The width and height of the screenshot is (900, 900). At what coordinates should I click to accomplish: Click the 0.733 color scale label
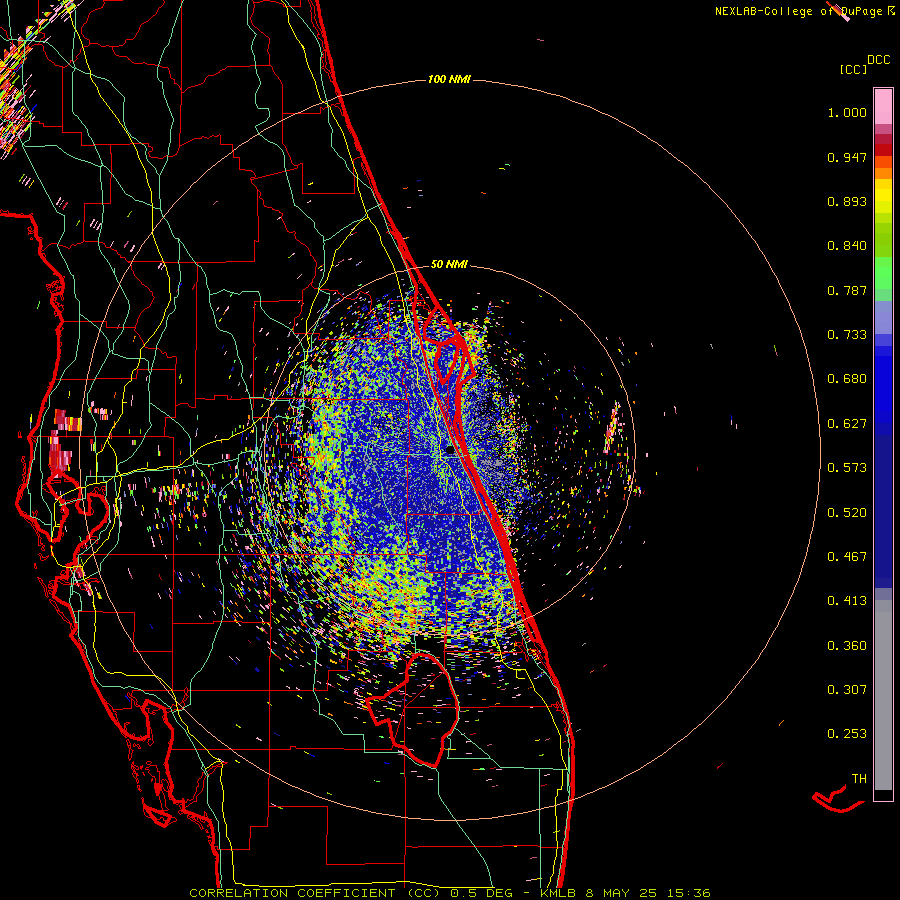coord(847,335)
